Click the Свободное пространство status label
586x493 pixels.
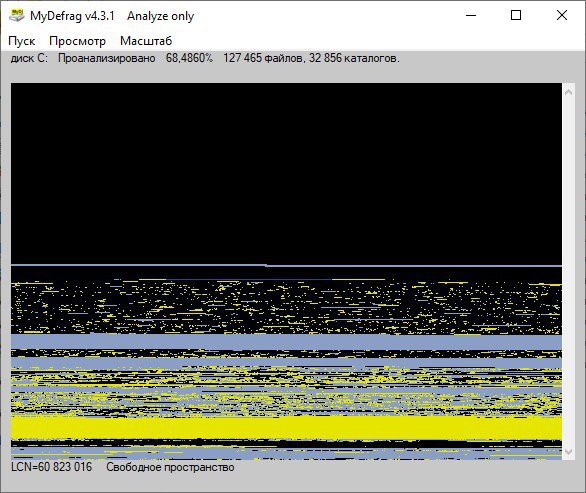pyautogui.click(x=170, y=467)
